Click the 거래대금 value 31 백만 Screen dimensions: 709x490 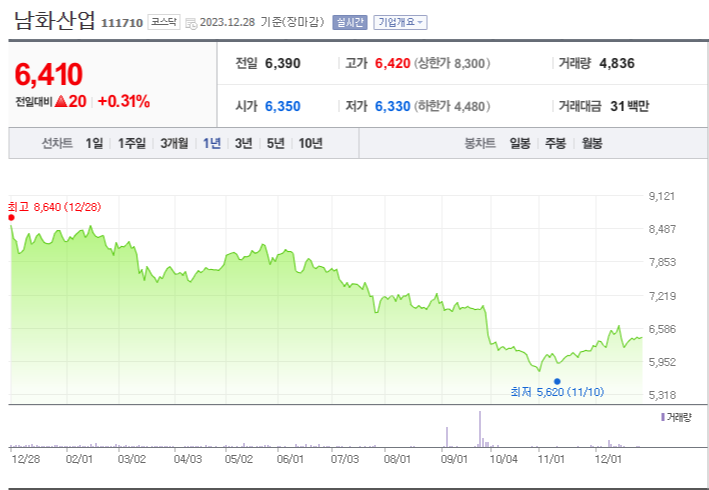[x=629, y=106]
